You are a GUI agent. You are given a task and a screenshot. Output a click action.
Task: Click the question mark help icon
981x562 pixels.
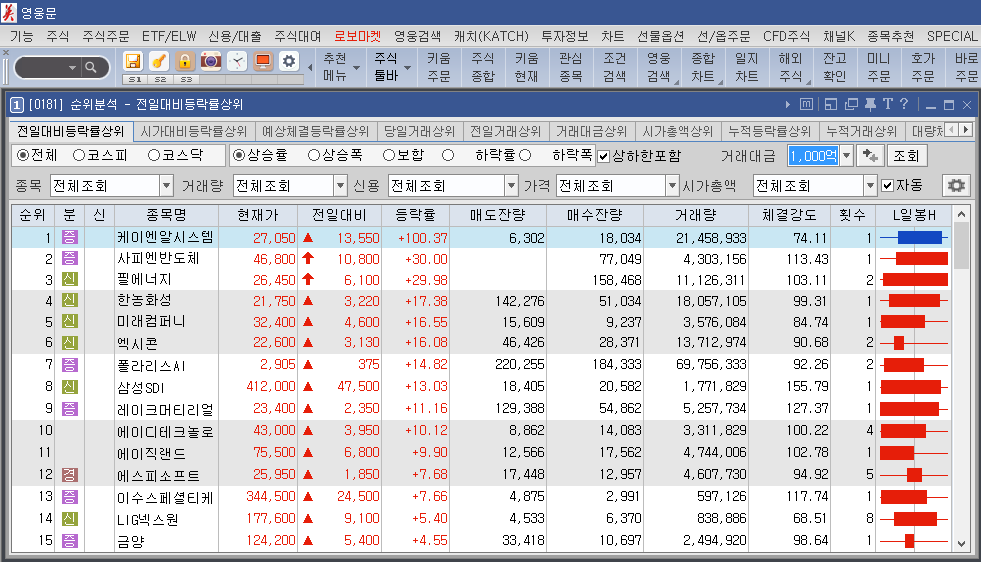(904, 104)
